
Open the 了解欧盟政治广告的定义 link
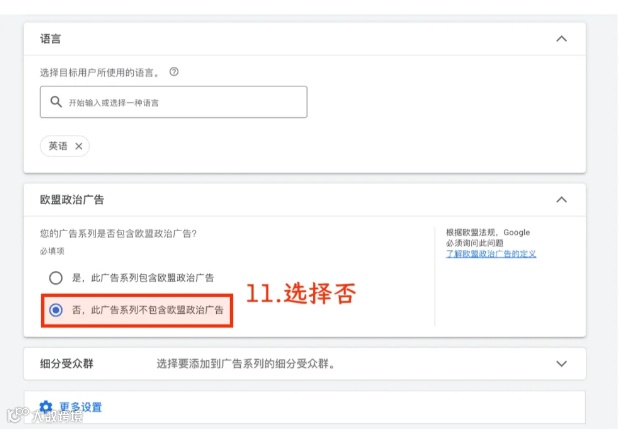click(491, 254)
